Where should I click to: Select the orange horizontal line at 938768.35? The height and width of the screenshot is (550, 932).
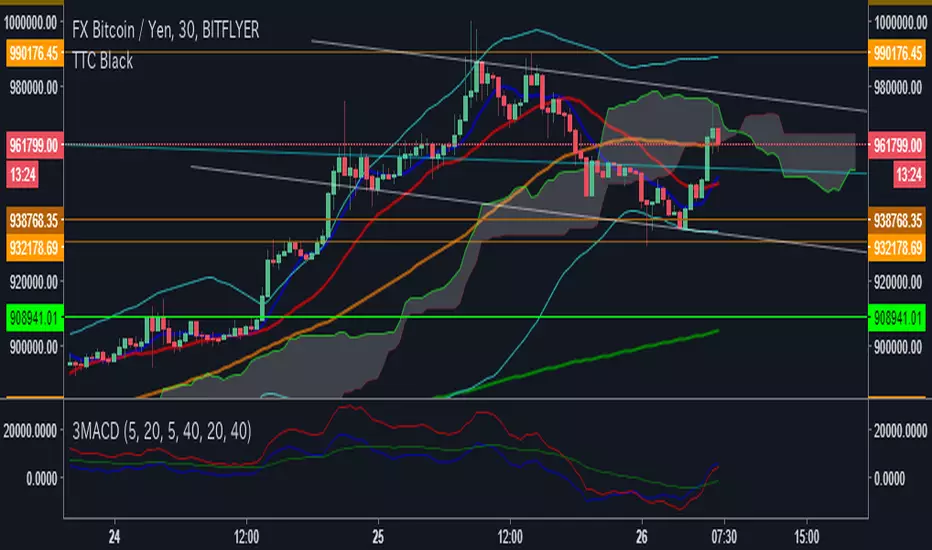tap(465, 220)
